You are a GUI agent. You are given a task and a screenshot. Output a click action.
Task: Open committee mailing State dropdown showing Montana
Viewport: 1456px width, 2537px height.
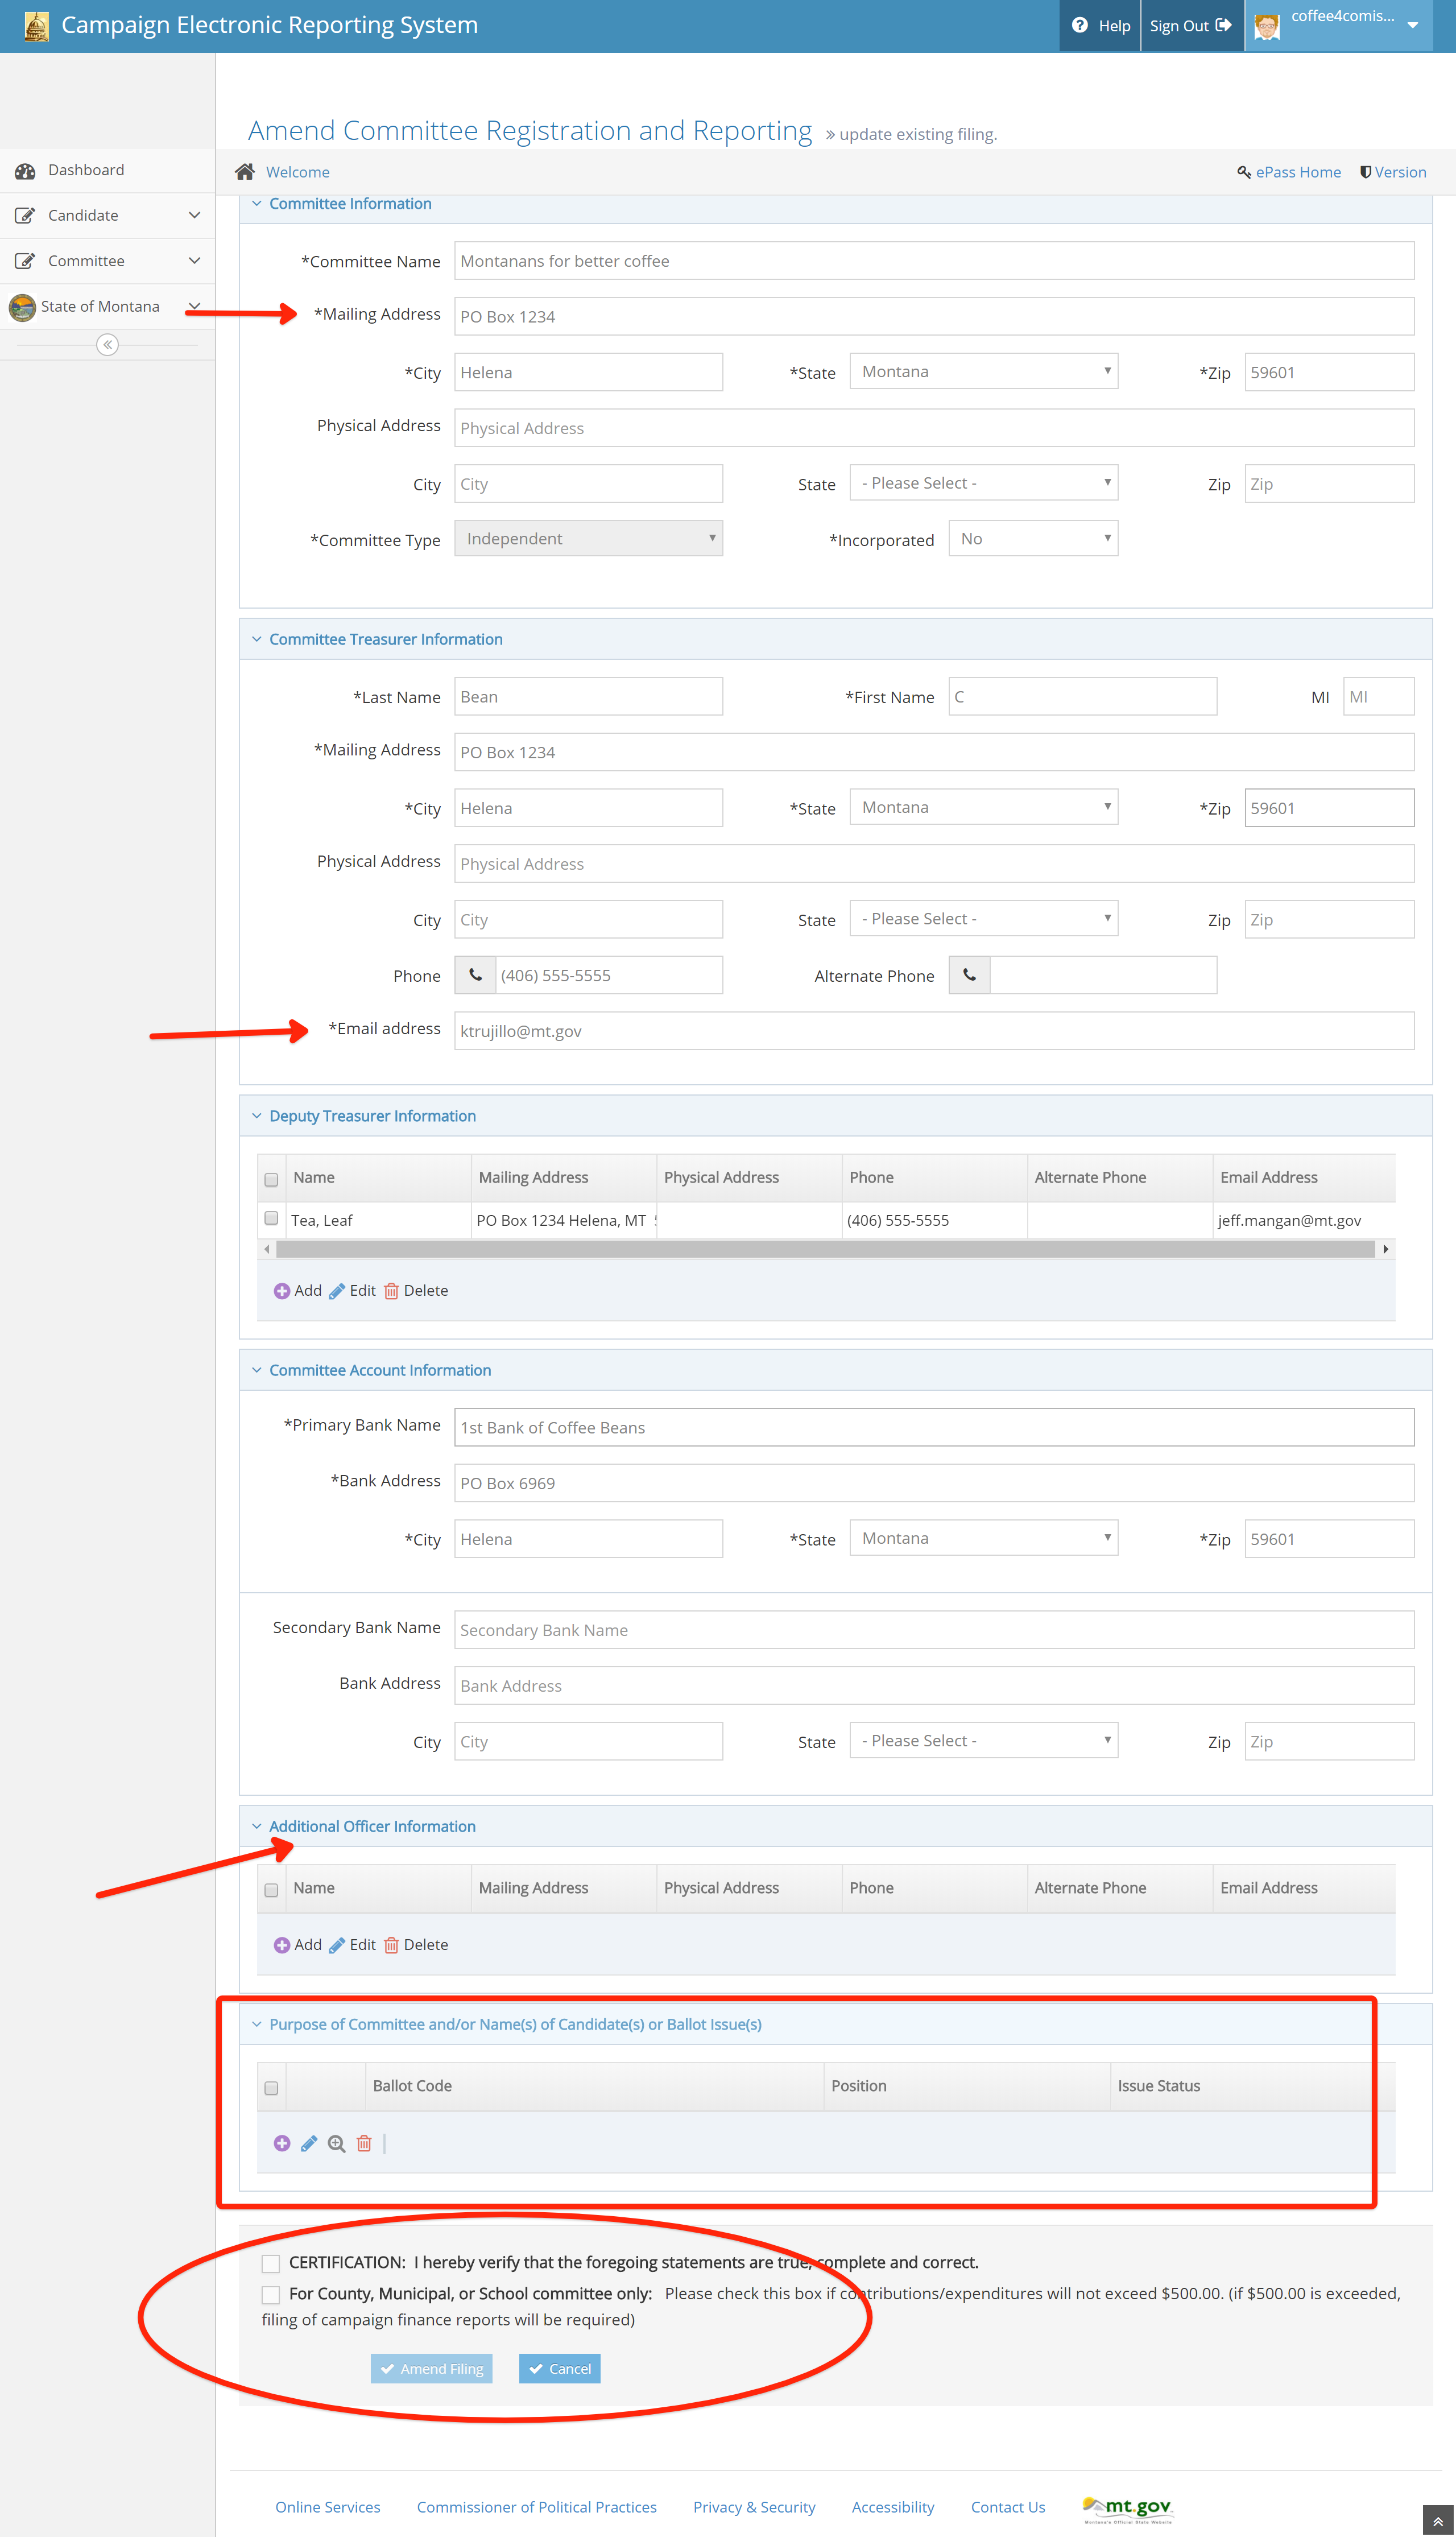pos(983,371)
